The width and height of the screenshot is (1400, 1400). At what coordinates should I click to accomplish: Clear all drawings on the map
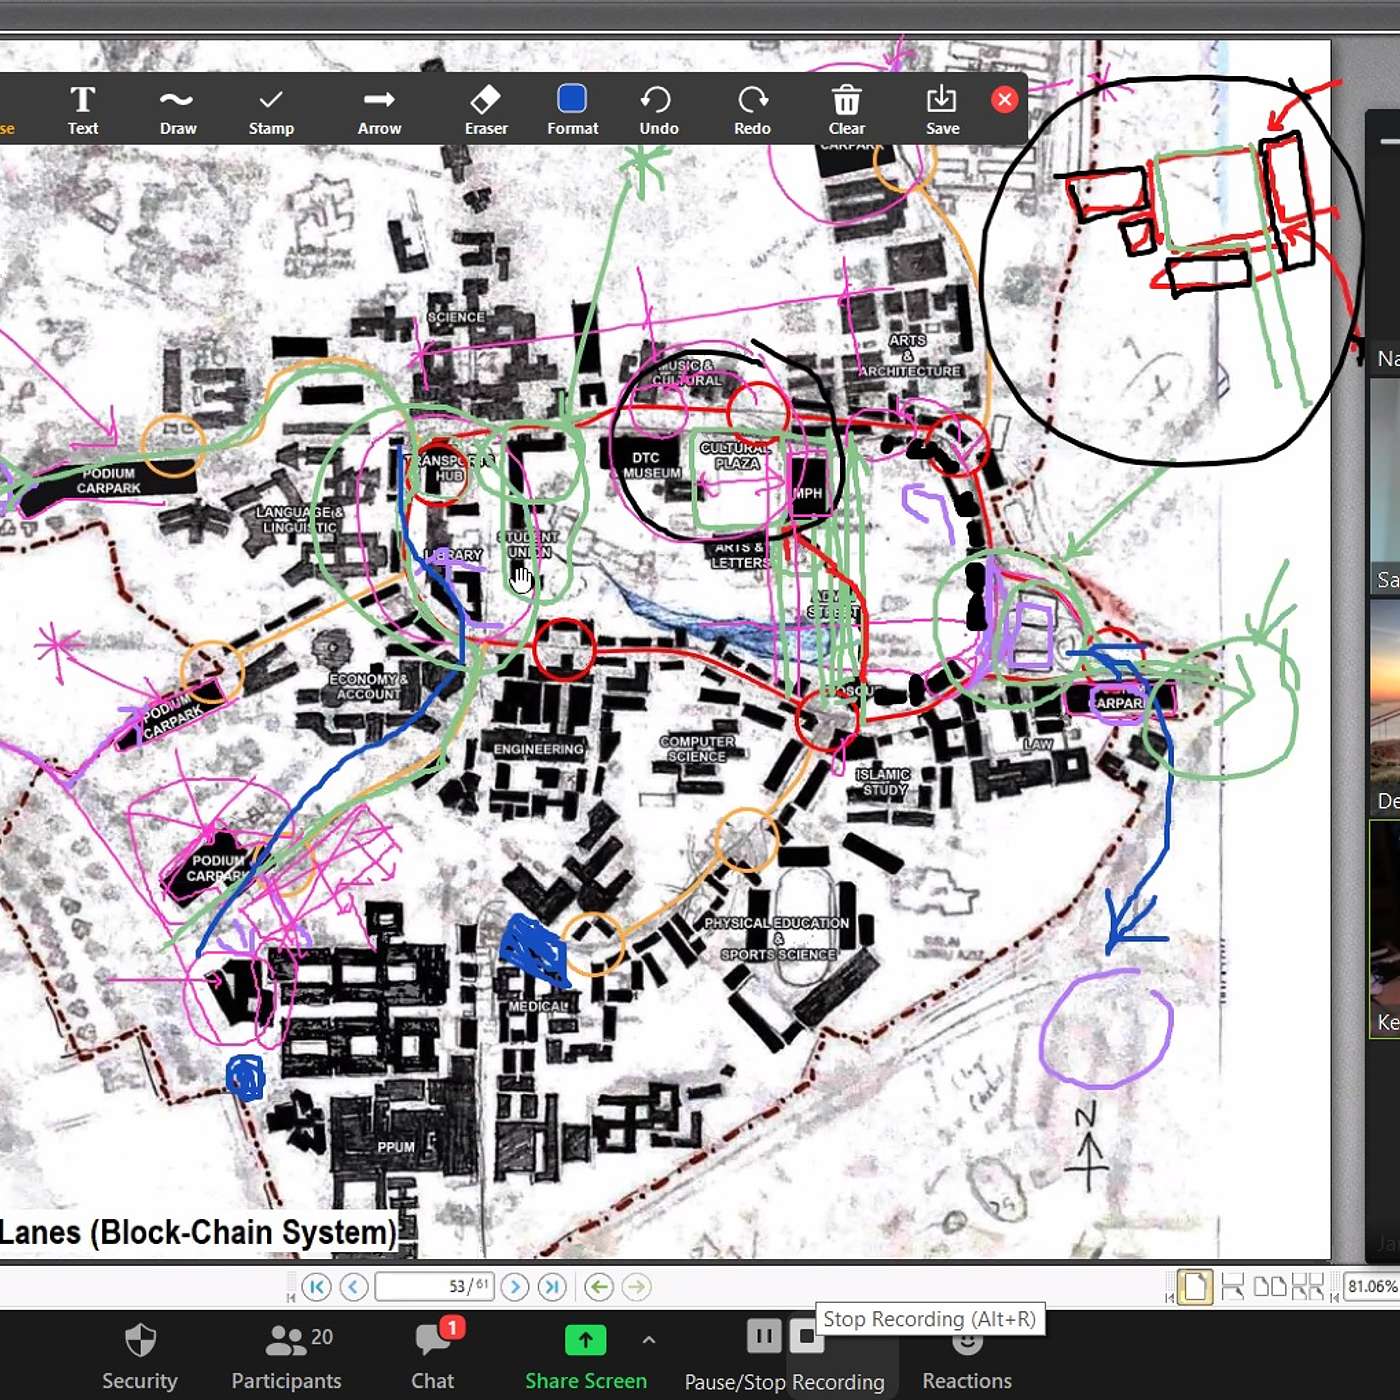coord(846,108)
